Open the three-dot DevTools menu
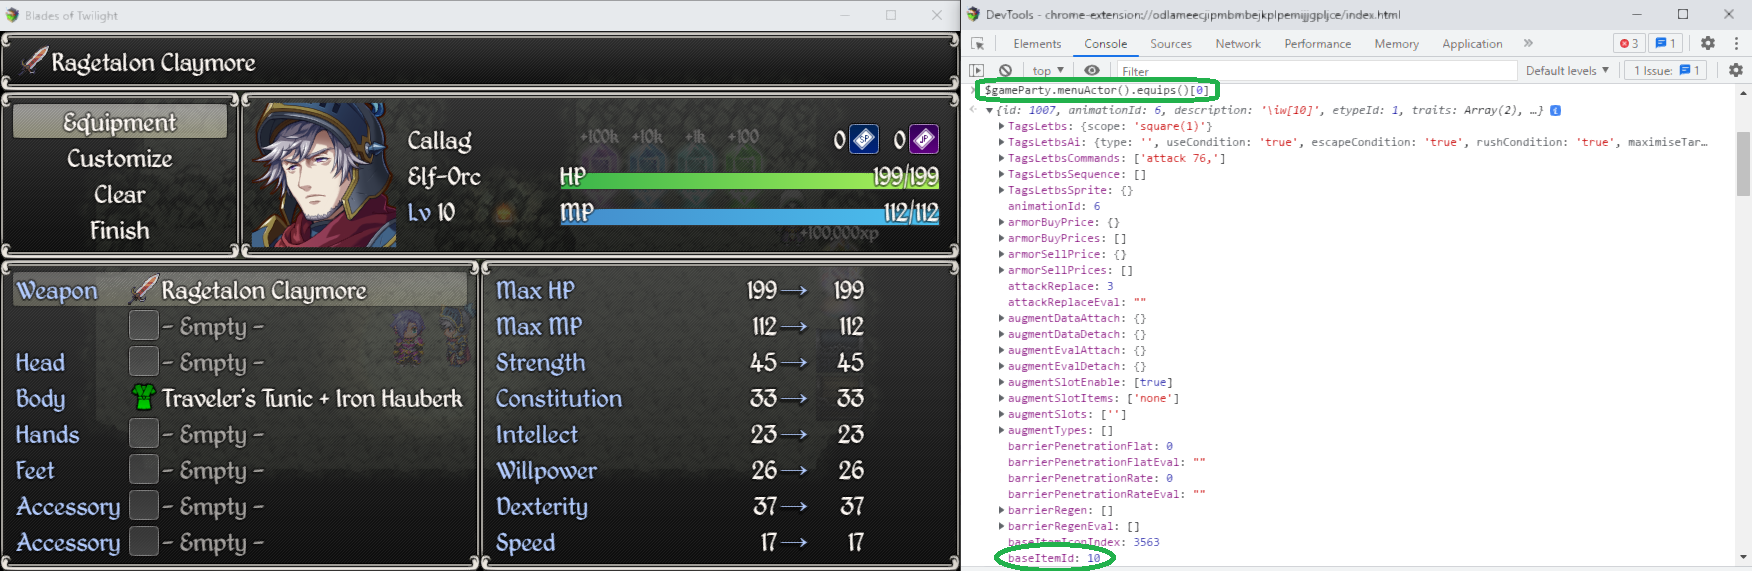This screenshot has width=1752, height=571. pyautogui.click(x=1736, y=43)
